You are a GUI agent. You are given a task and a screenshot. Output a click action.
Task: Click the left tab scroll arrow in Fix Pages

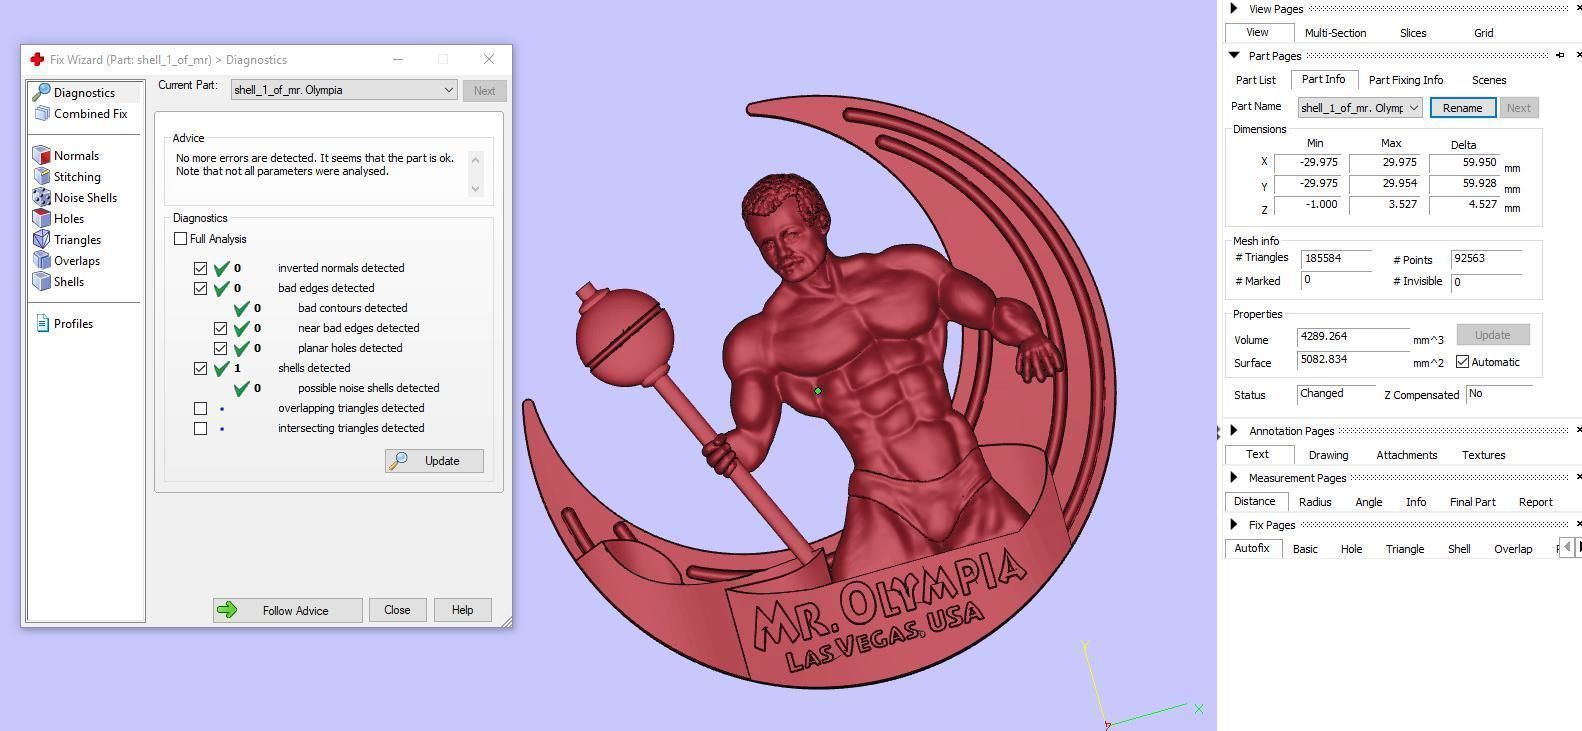click(x=1567, y=547)
